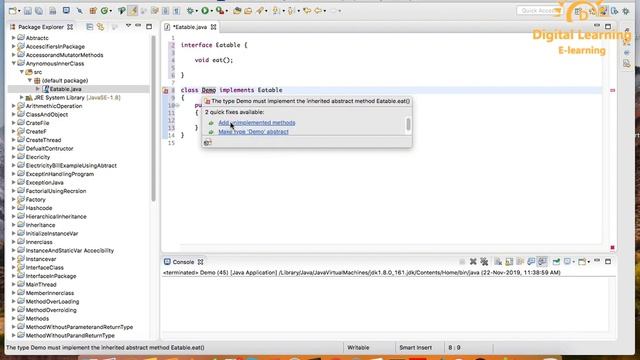Screen dimensions: 640x360
Task: Click the Quick Access search field
Action: (x=540, y=11)
